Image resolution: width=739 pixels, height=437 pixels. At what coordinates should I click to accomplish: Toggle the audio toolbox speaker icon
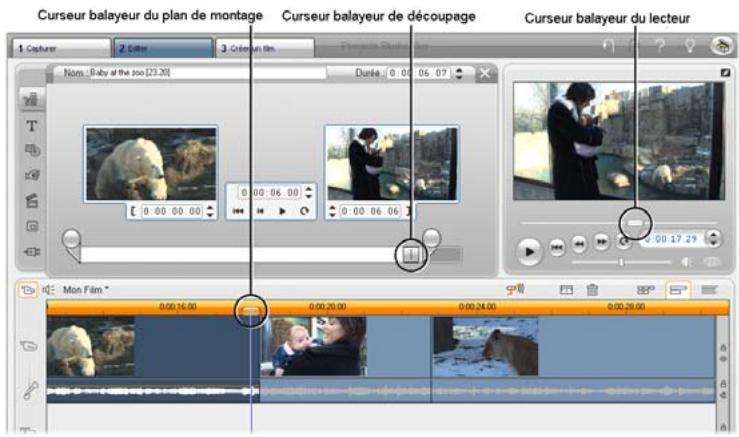click(x=49, y=289)
